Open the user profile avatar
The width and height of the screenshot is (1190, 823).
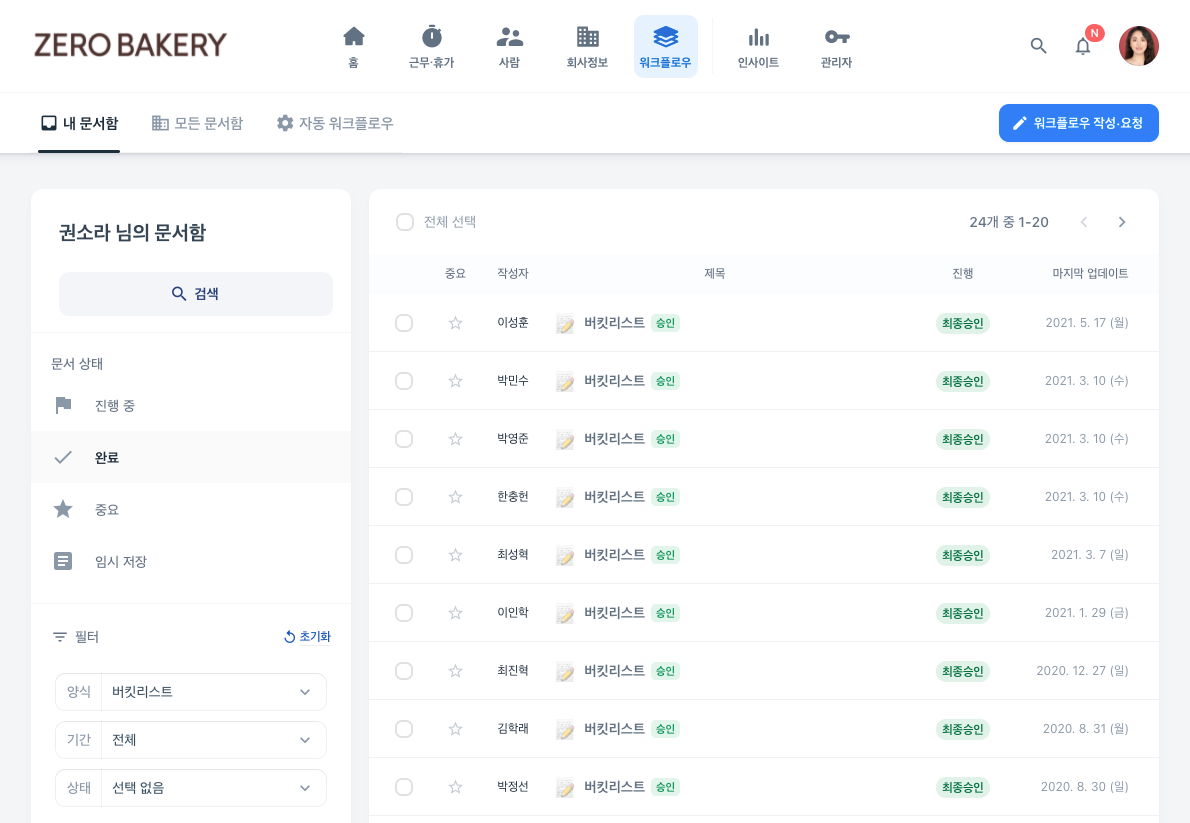(x=1138, y=46)
